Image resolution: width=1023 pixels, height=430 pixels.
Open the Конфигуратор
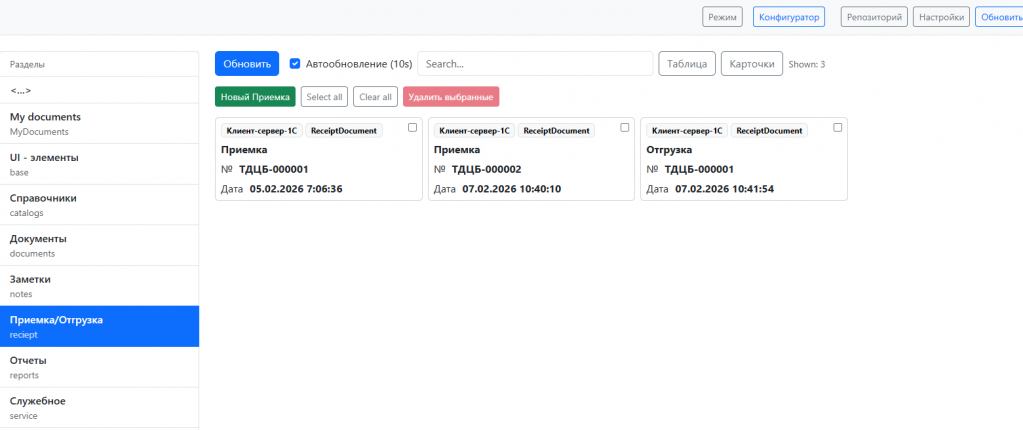(789, 17)
